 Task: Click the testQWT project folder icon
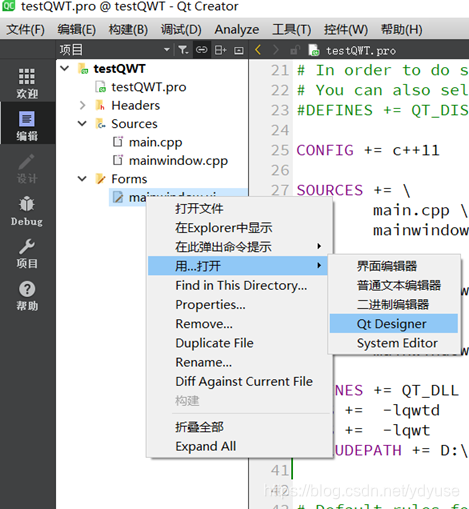83,69
